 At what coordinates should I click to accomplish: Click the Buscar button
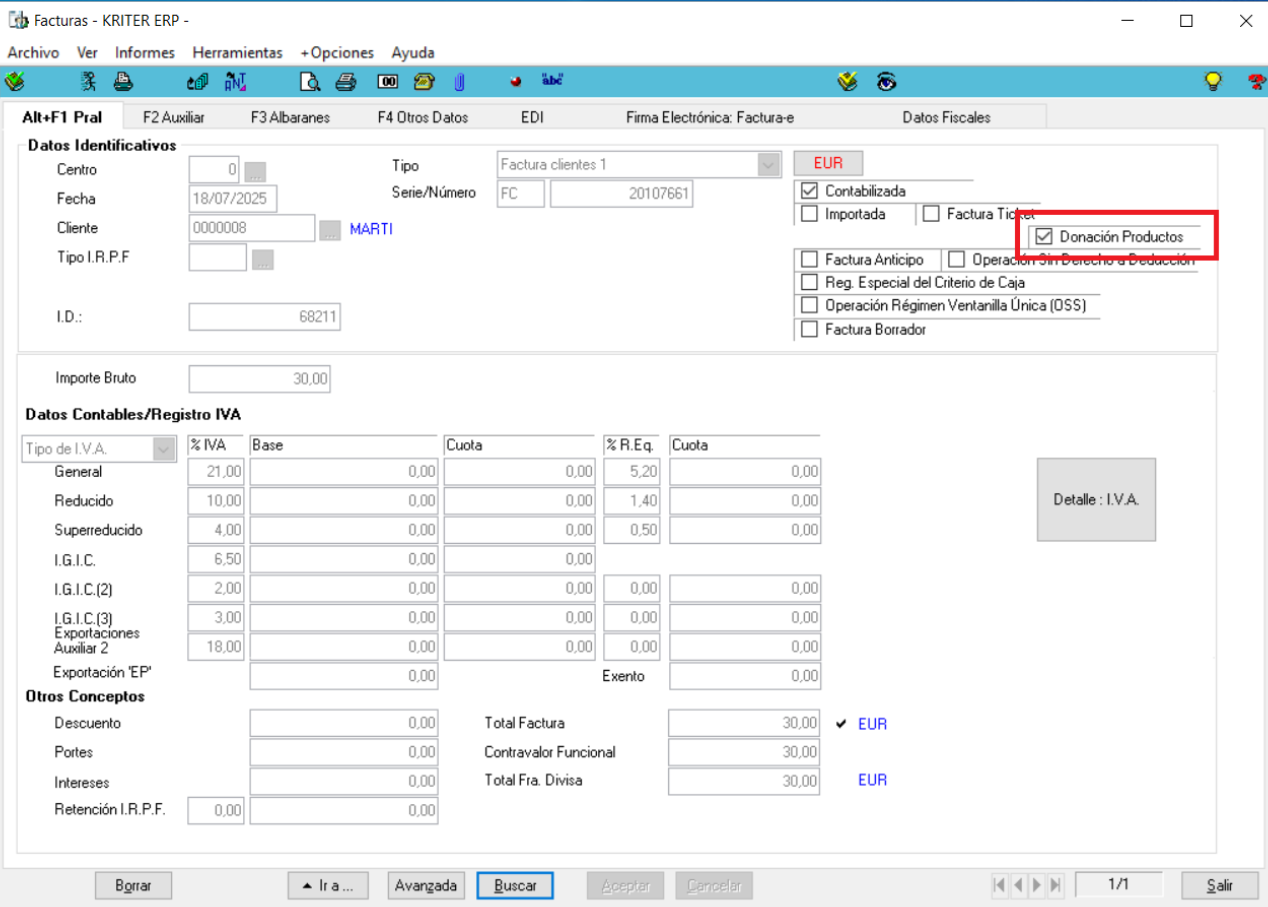(515, 886)
